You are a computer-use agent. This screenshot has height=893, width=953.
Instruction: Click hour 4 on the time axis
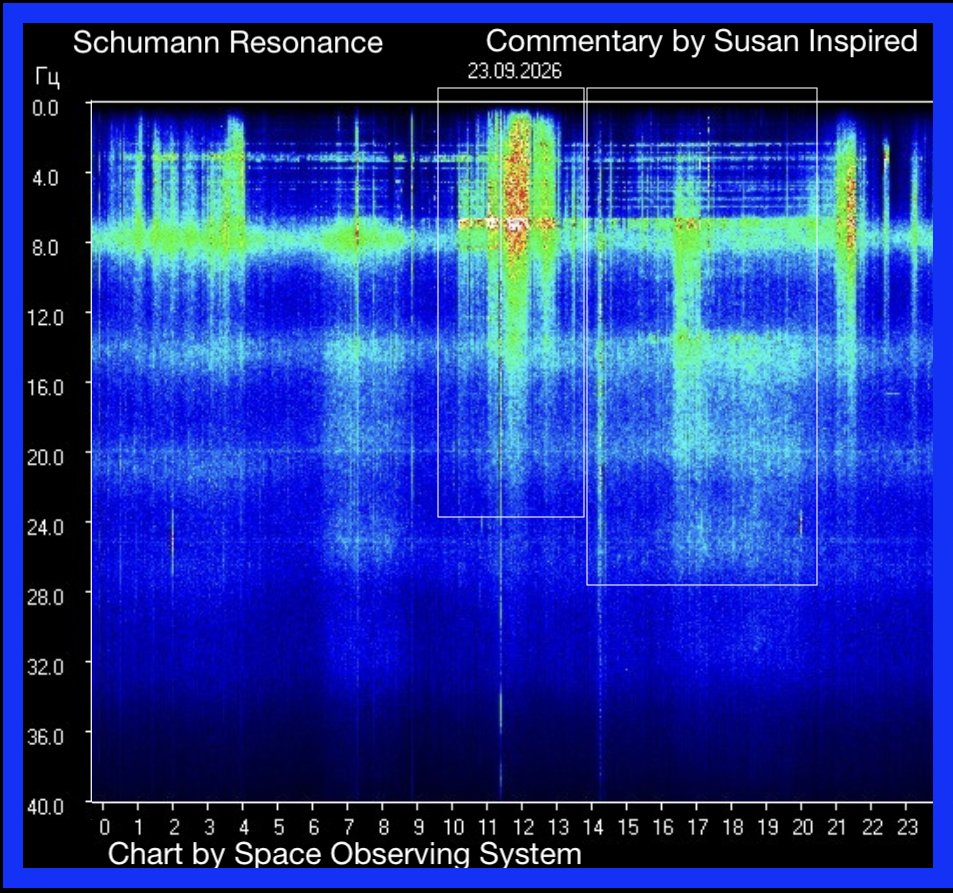pos(244,827)
